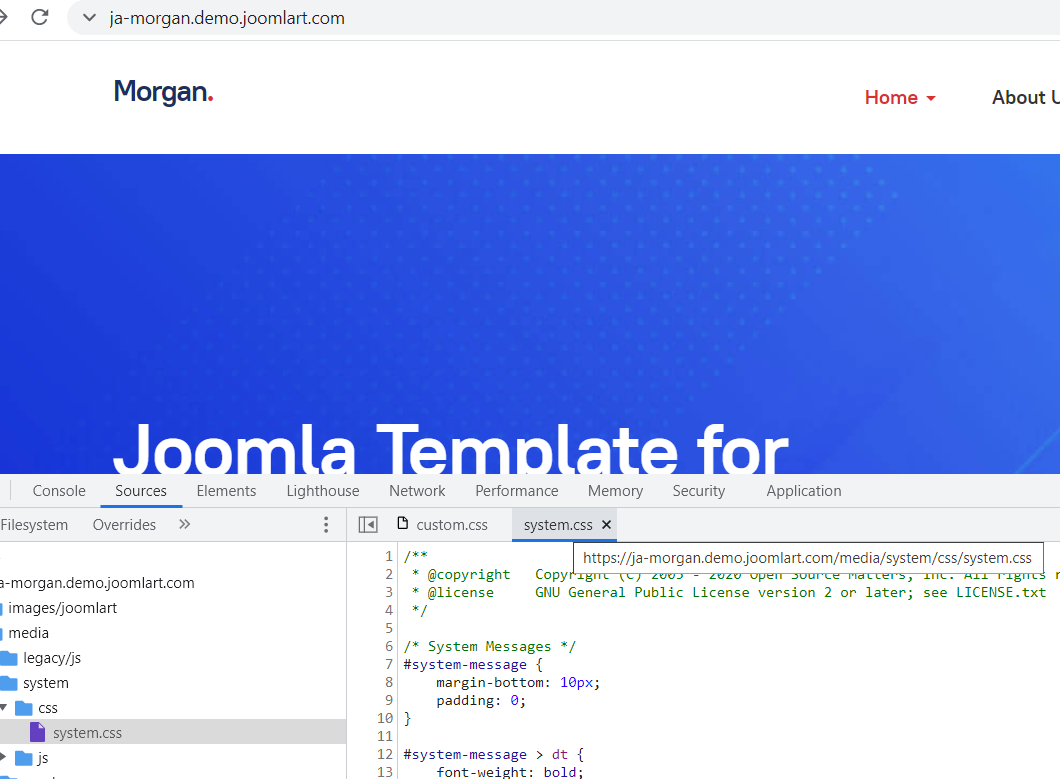Click the site info chevron in address bar

pos(90,18)
